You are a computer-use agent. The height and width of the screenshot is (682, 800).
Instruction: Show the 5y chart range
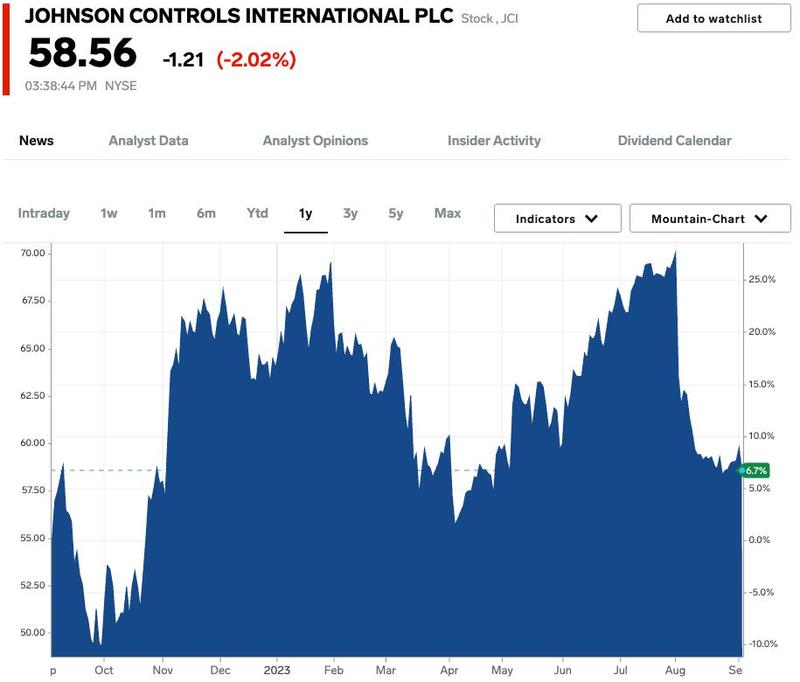395,213
